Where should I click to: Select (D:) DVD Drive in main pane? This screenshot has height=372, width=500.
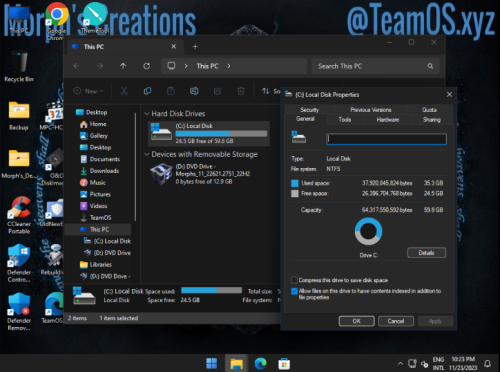tap(209, 174)
